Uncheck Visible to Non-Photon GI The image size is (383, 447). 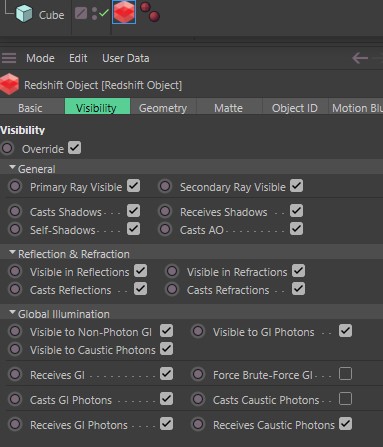(166, 331)
